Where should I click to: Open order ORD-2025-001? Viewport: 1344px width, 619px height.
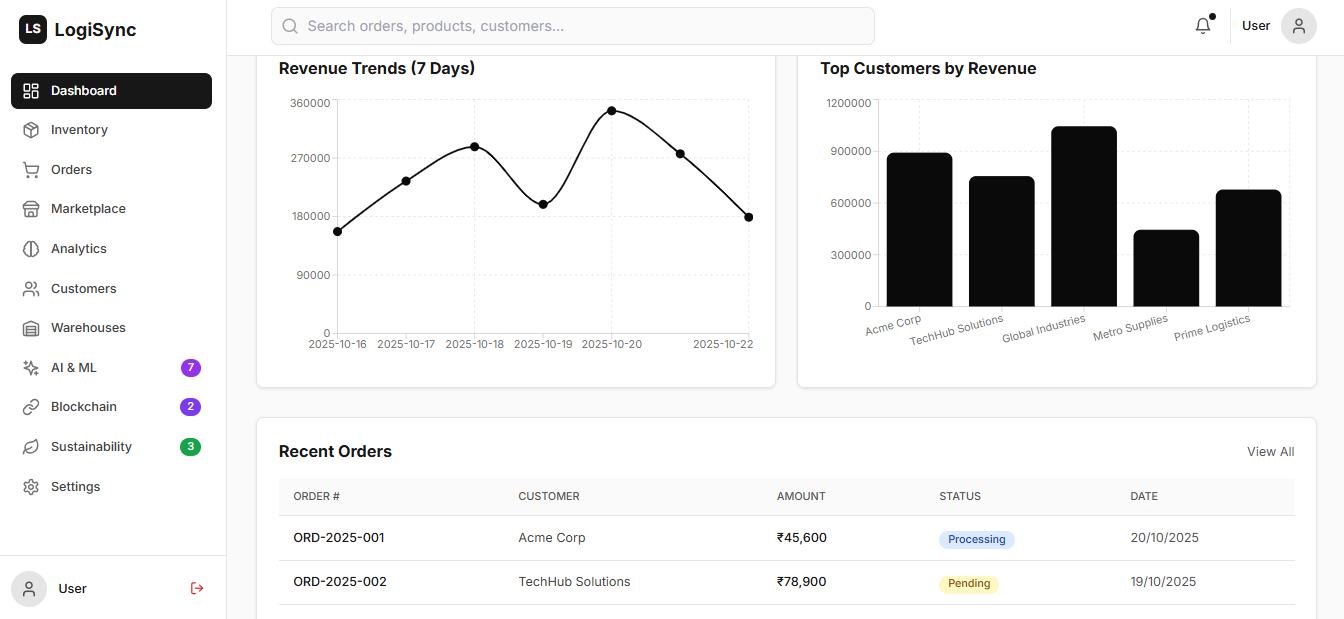pos(339,538)
